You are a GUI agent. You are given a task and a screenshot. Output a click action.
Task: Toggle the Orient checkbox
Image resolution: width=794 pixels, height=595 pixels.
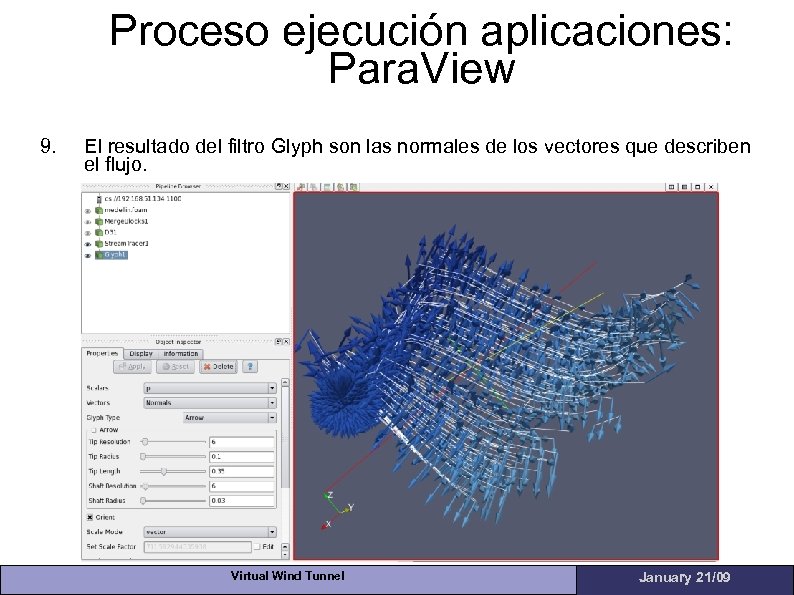pyautogui.click(x=90, y=517)
